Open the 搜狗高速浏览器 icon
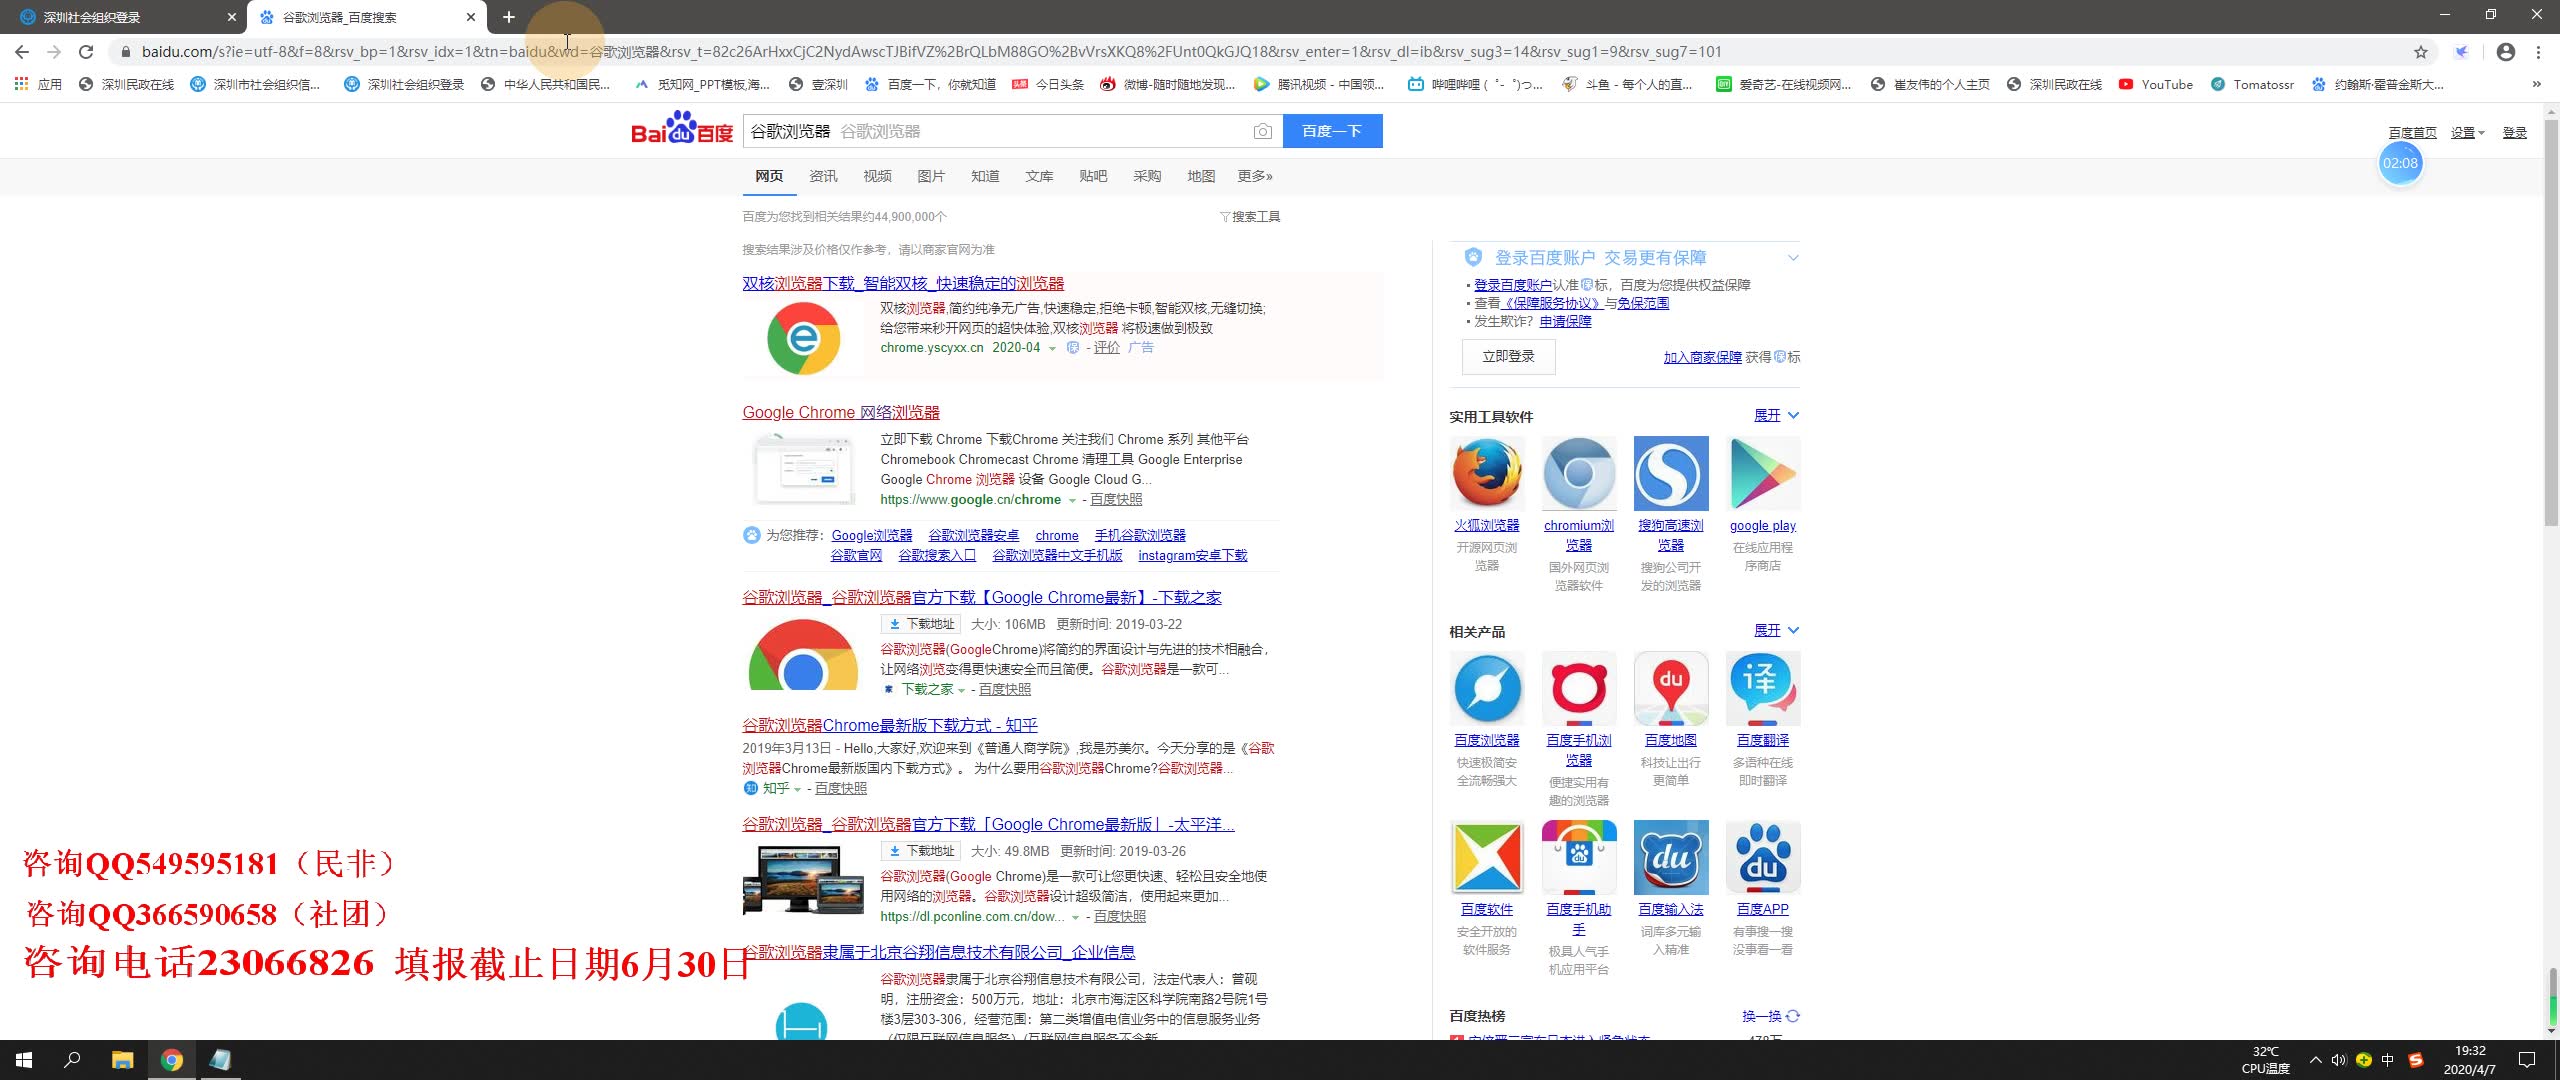The width and height of the screenshot is (2560, 1080). click(x=1670, y=473)
